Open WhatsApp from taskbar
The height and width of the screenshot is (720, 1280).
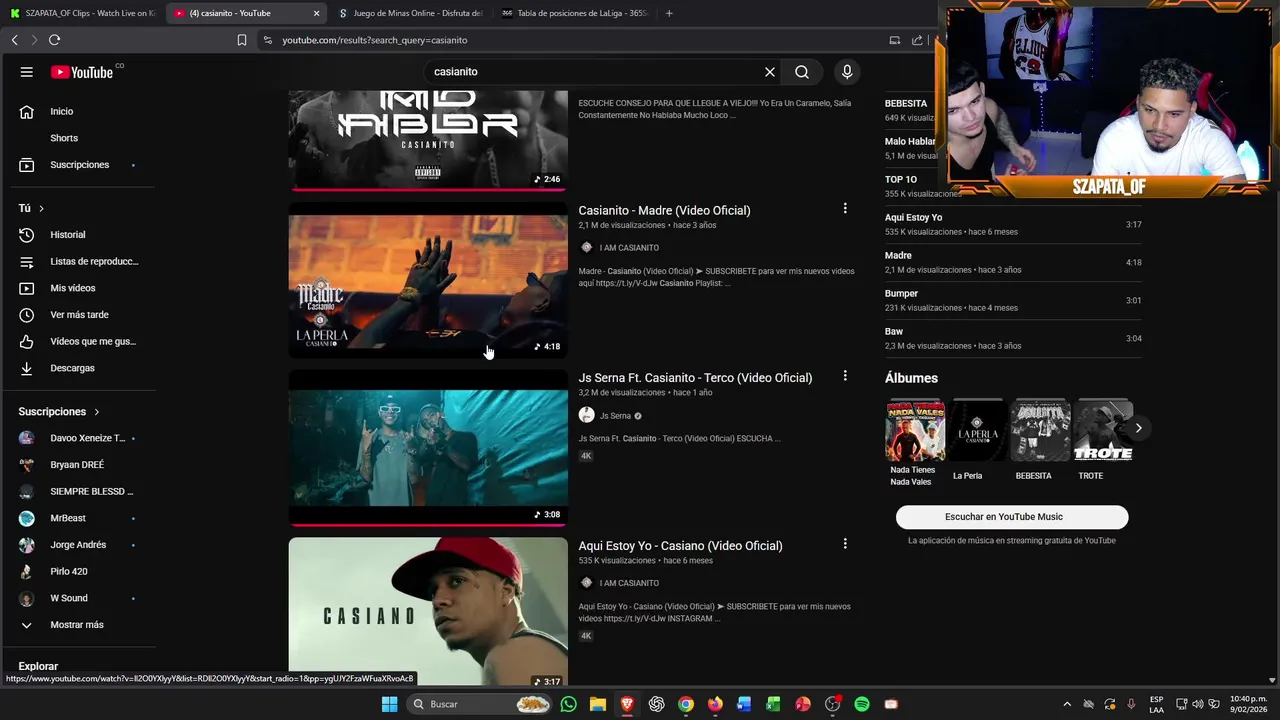(569, 704)
